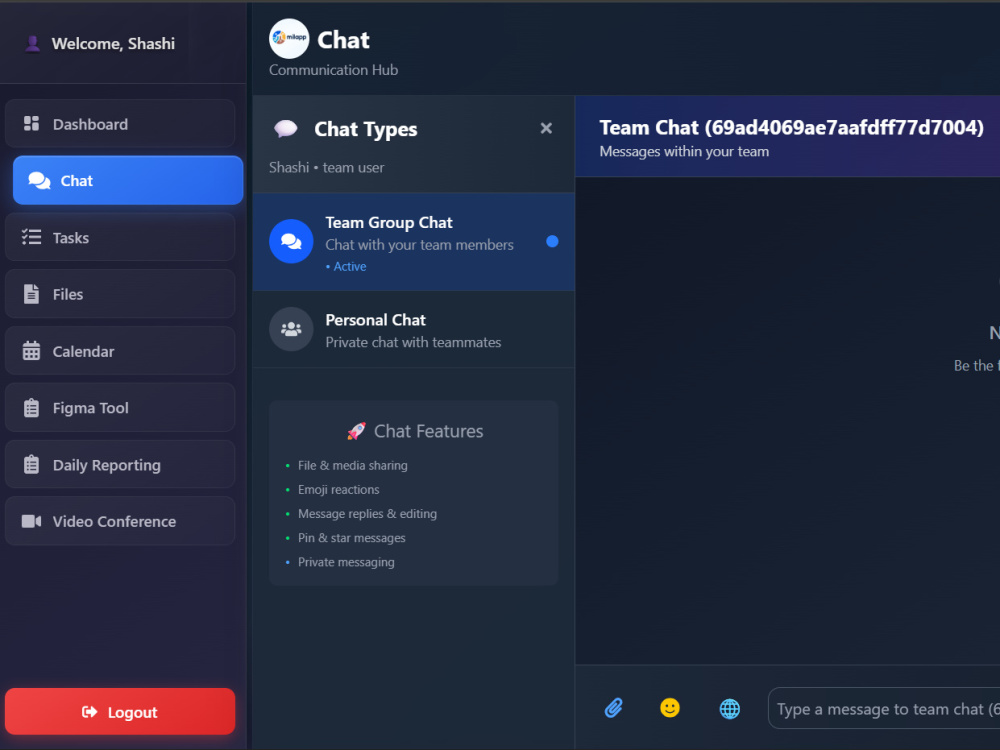Select Personal Chat entry
Screen dimensions: 1000x750
tap(414, 330)
